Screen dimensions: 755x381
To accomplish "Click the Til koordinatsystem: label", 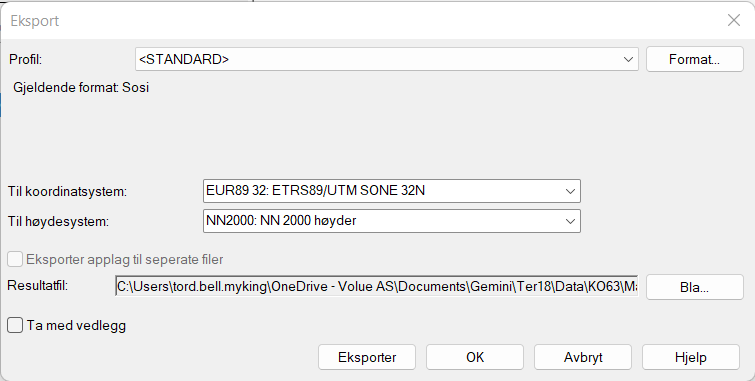I will point(67,191).
